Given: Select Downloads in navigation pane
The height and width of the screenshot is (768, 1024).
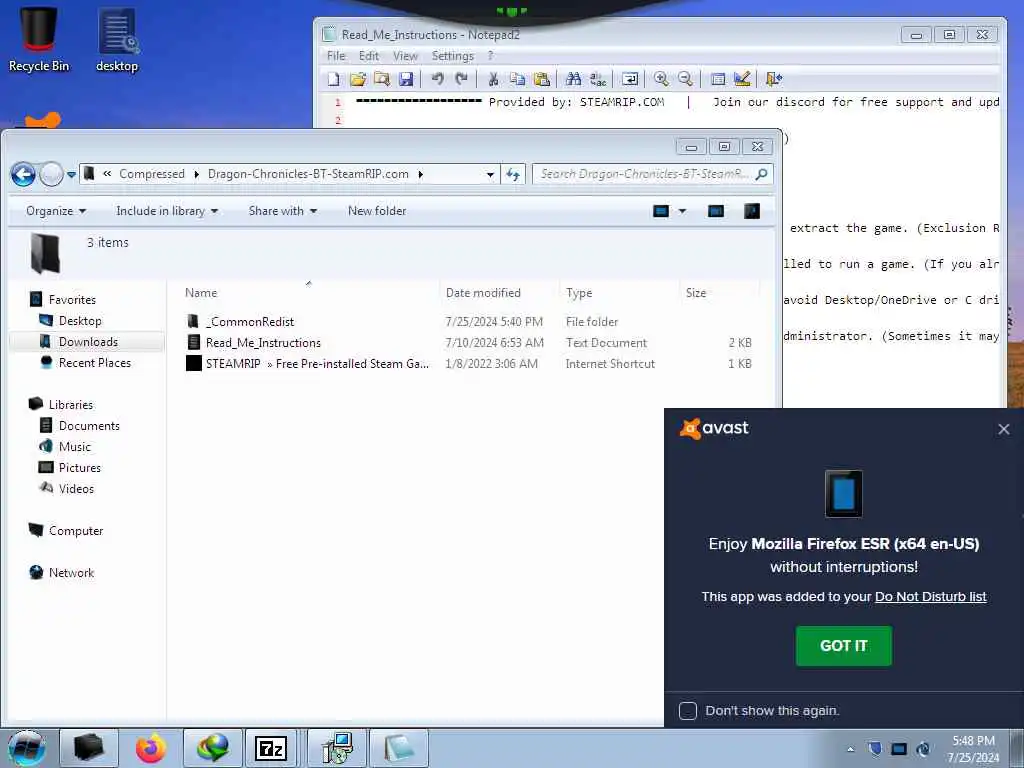Looking at the screenshot, I should pos(88,342).
